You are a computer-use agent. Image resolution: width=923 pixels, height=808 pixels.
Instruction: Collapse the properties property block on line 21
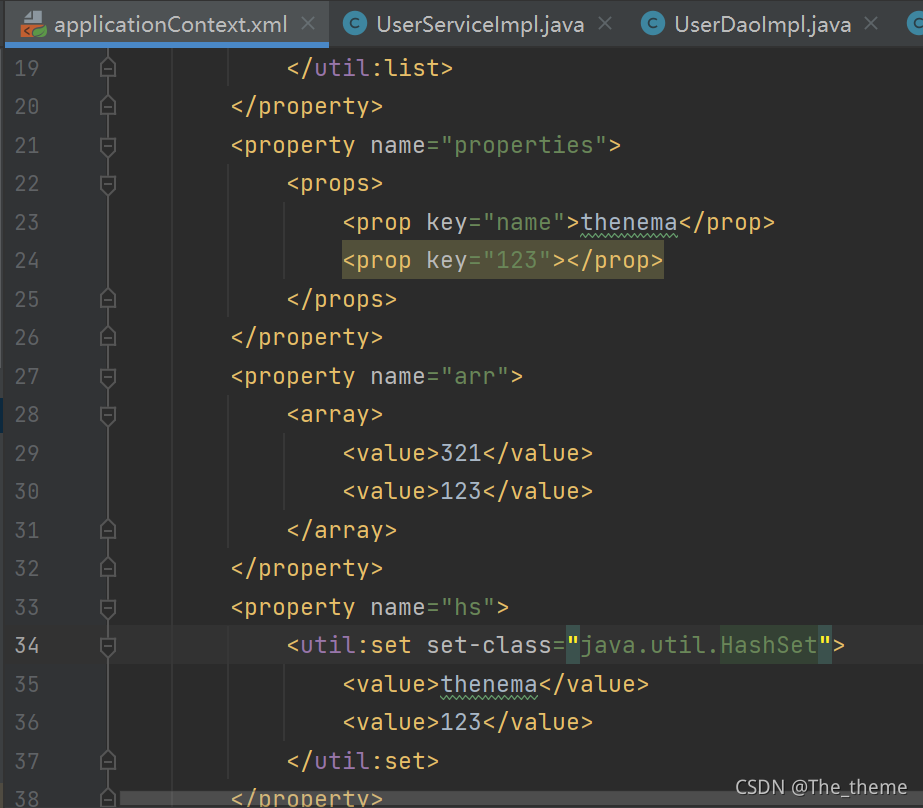point(108,146)
